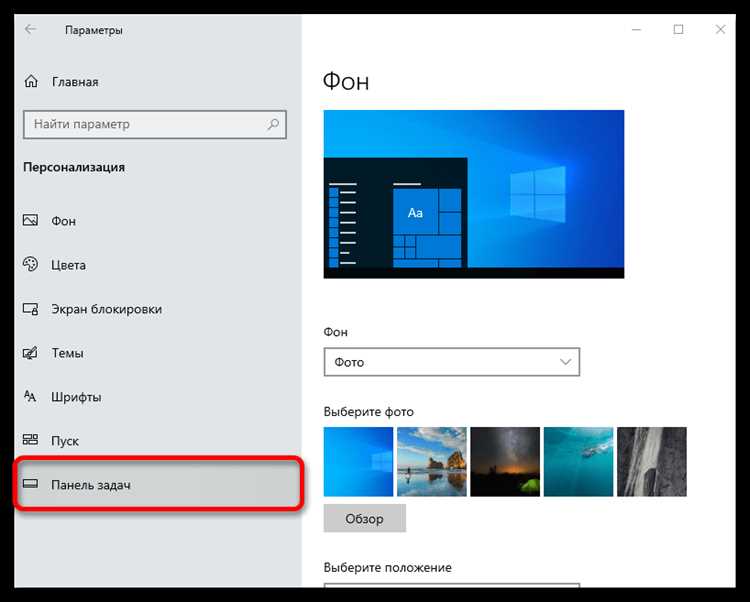Click the Пуск tiles icon

[x=30, y=440]
